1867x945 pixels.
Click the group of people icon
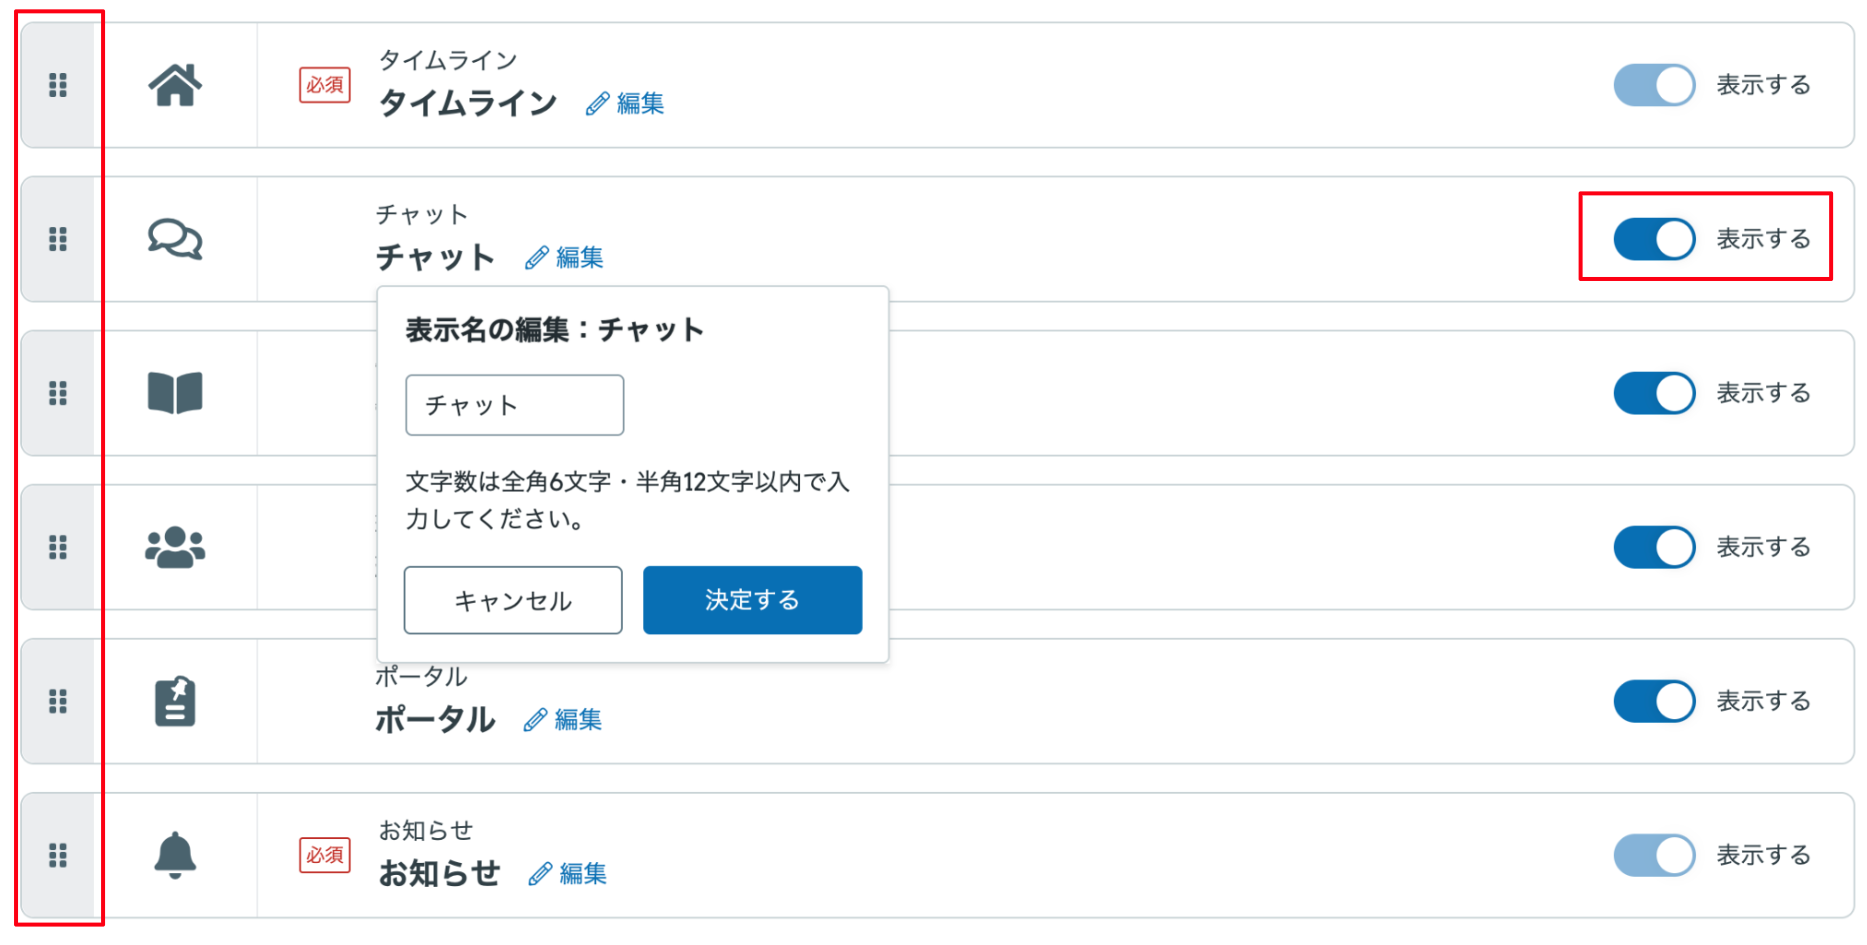pos(176,546)
